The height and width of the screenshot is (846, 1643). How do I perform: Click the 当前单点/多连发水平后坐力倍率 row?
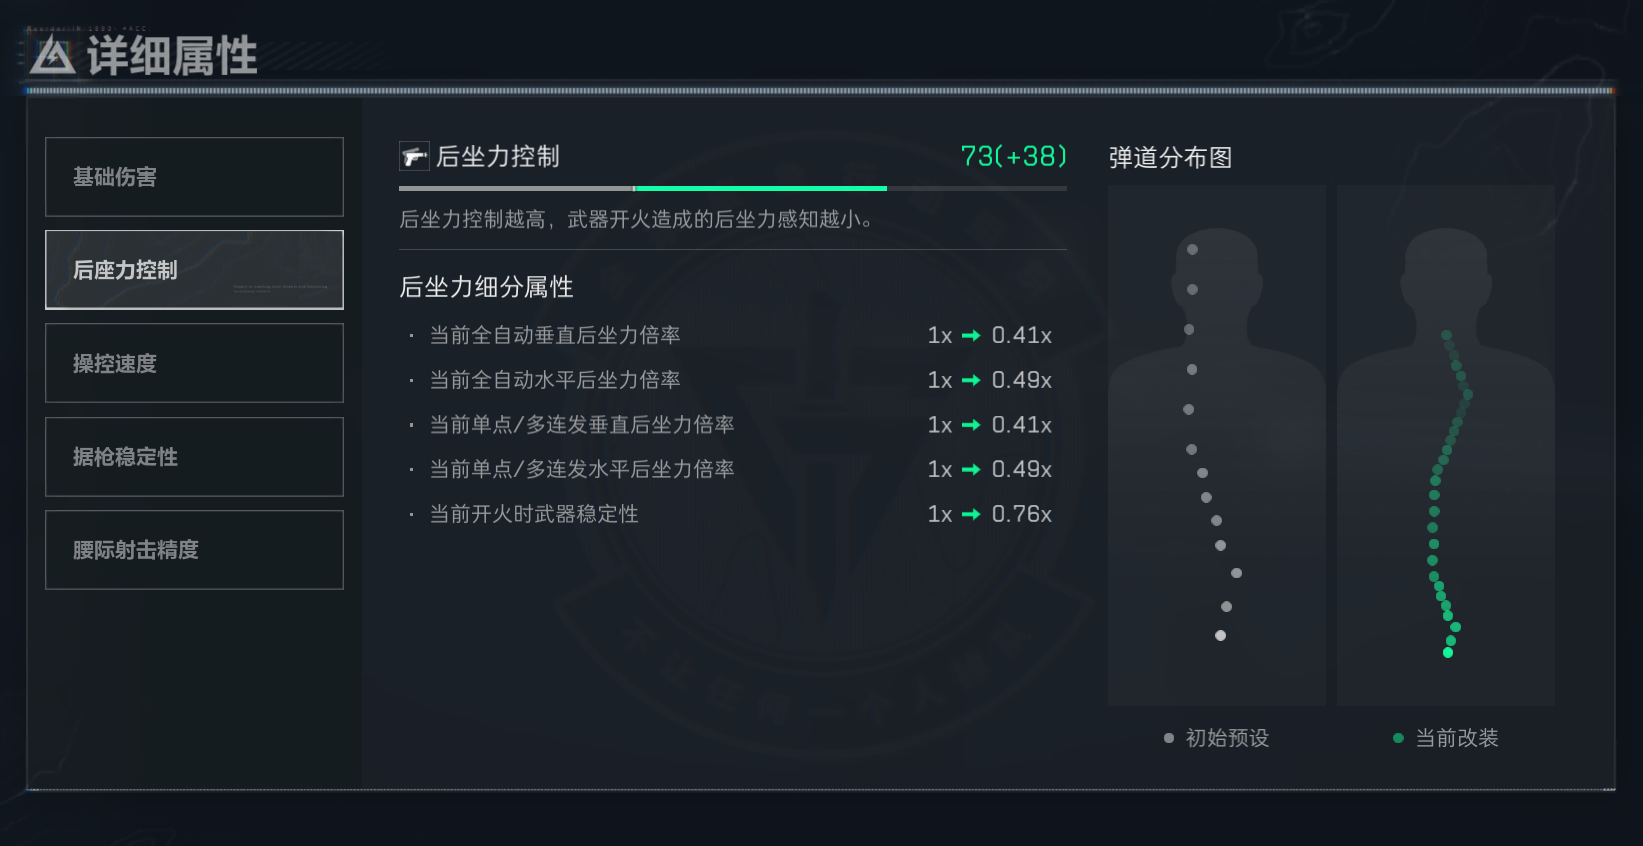click(x=732, y=469)
